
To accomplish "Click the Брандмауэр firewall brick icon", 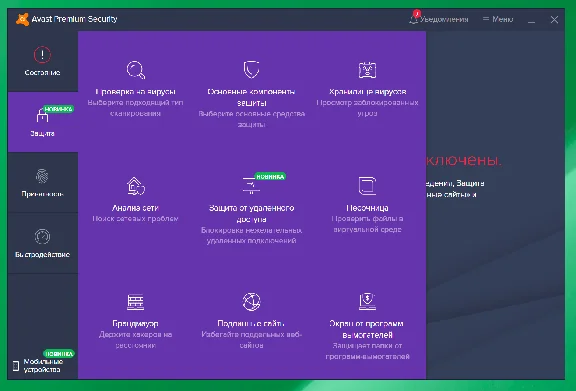I will pos(136,302).
